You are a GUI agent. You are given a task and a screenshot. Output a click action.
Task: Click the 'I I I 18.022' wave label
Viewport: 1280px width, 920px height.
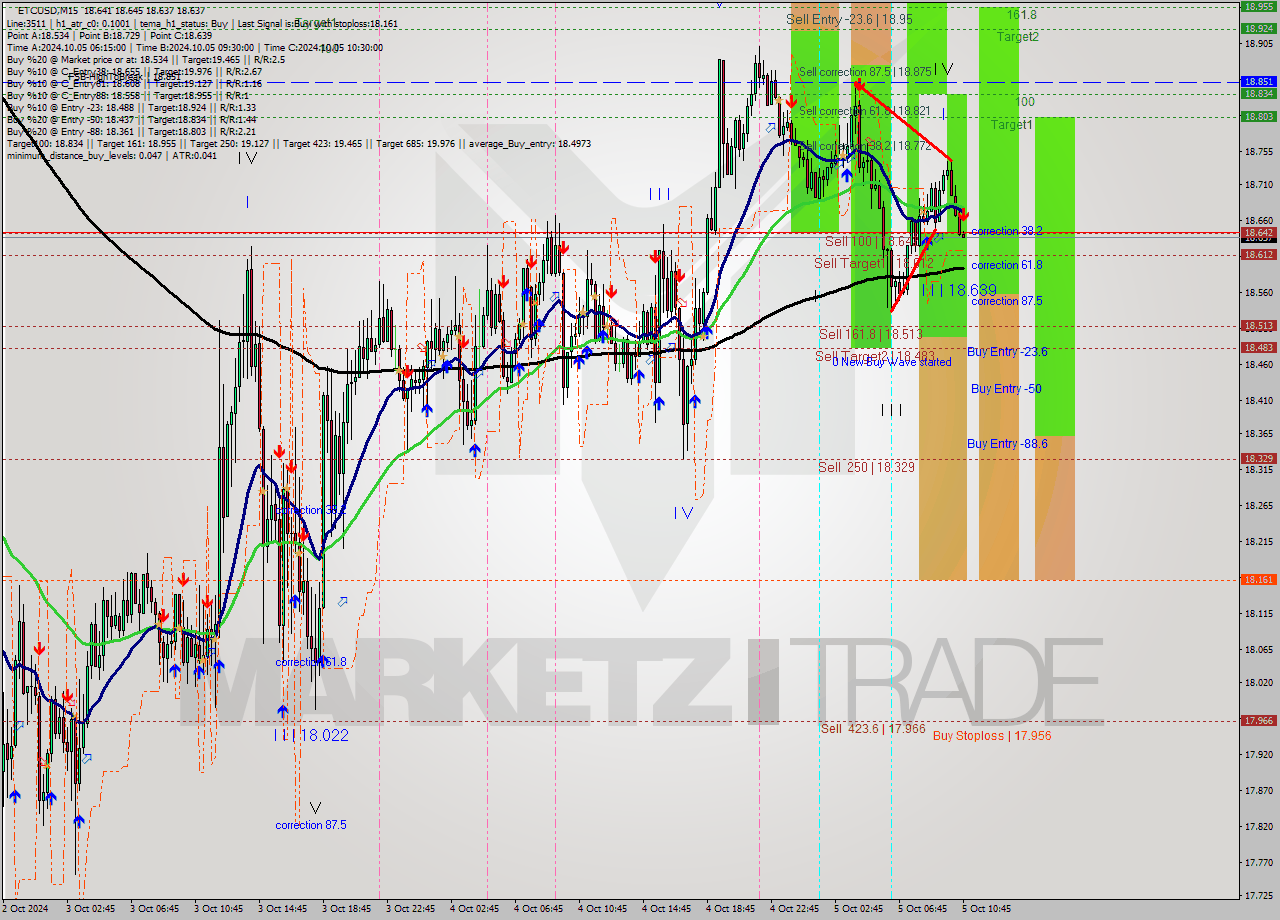pos(311,735)
